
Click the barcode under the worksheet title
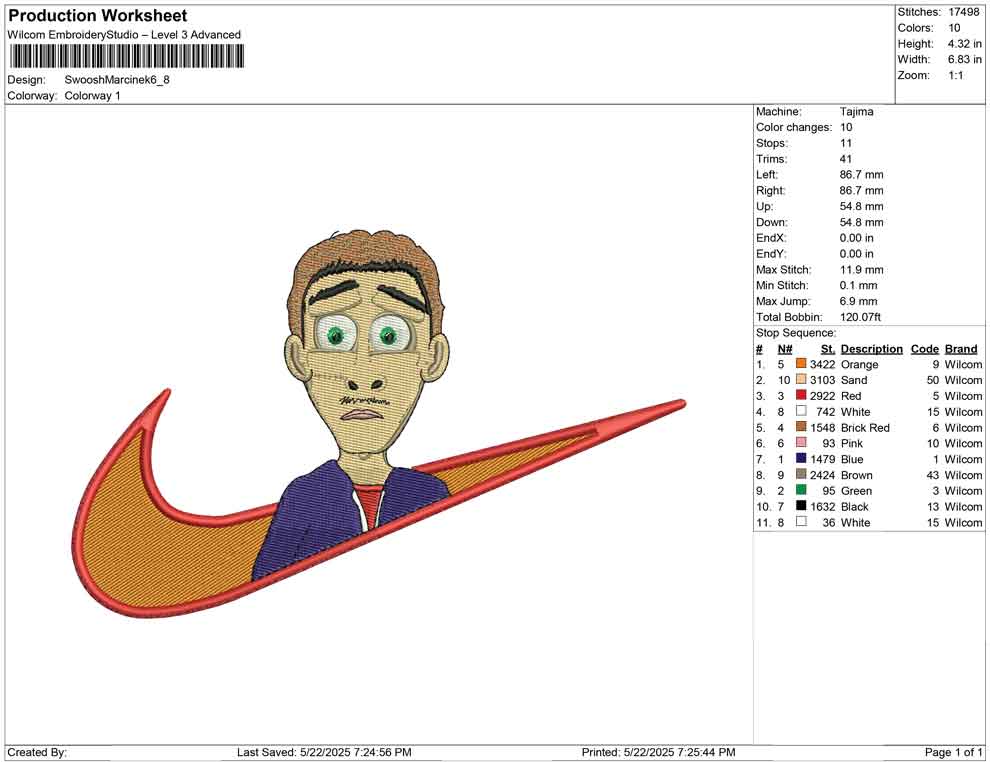(126, 56)
